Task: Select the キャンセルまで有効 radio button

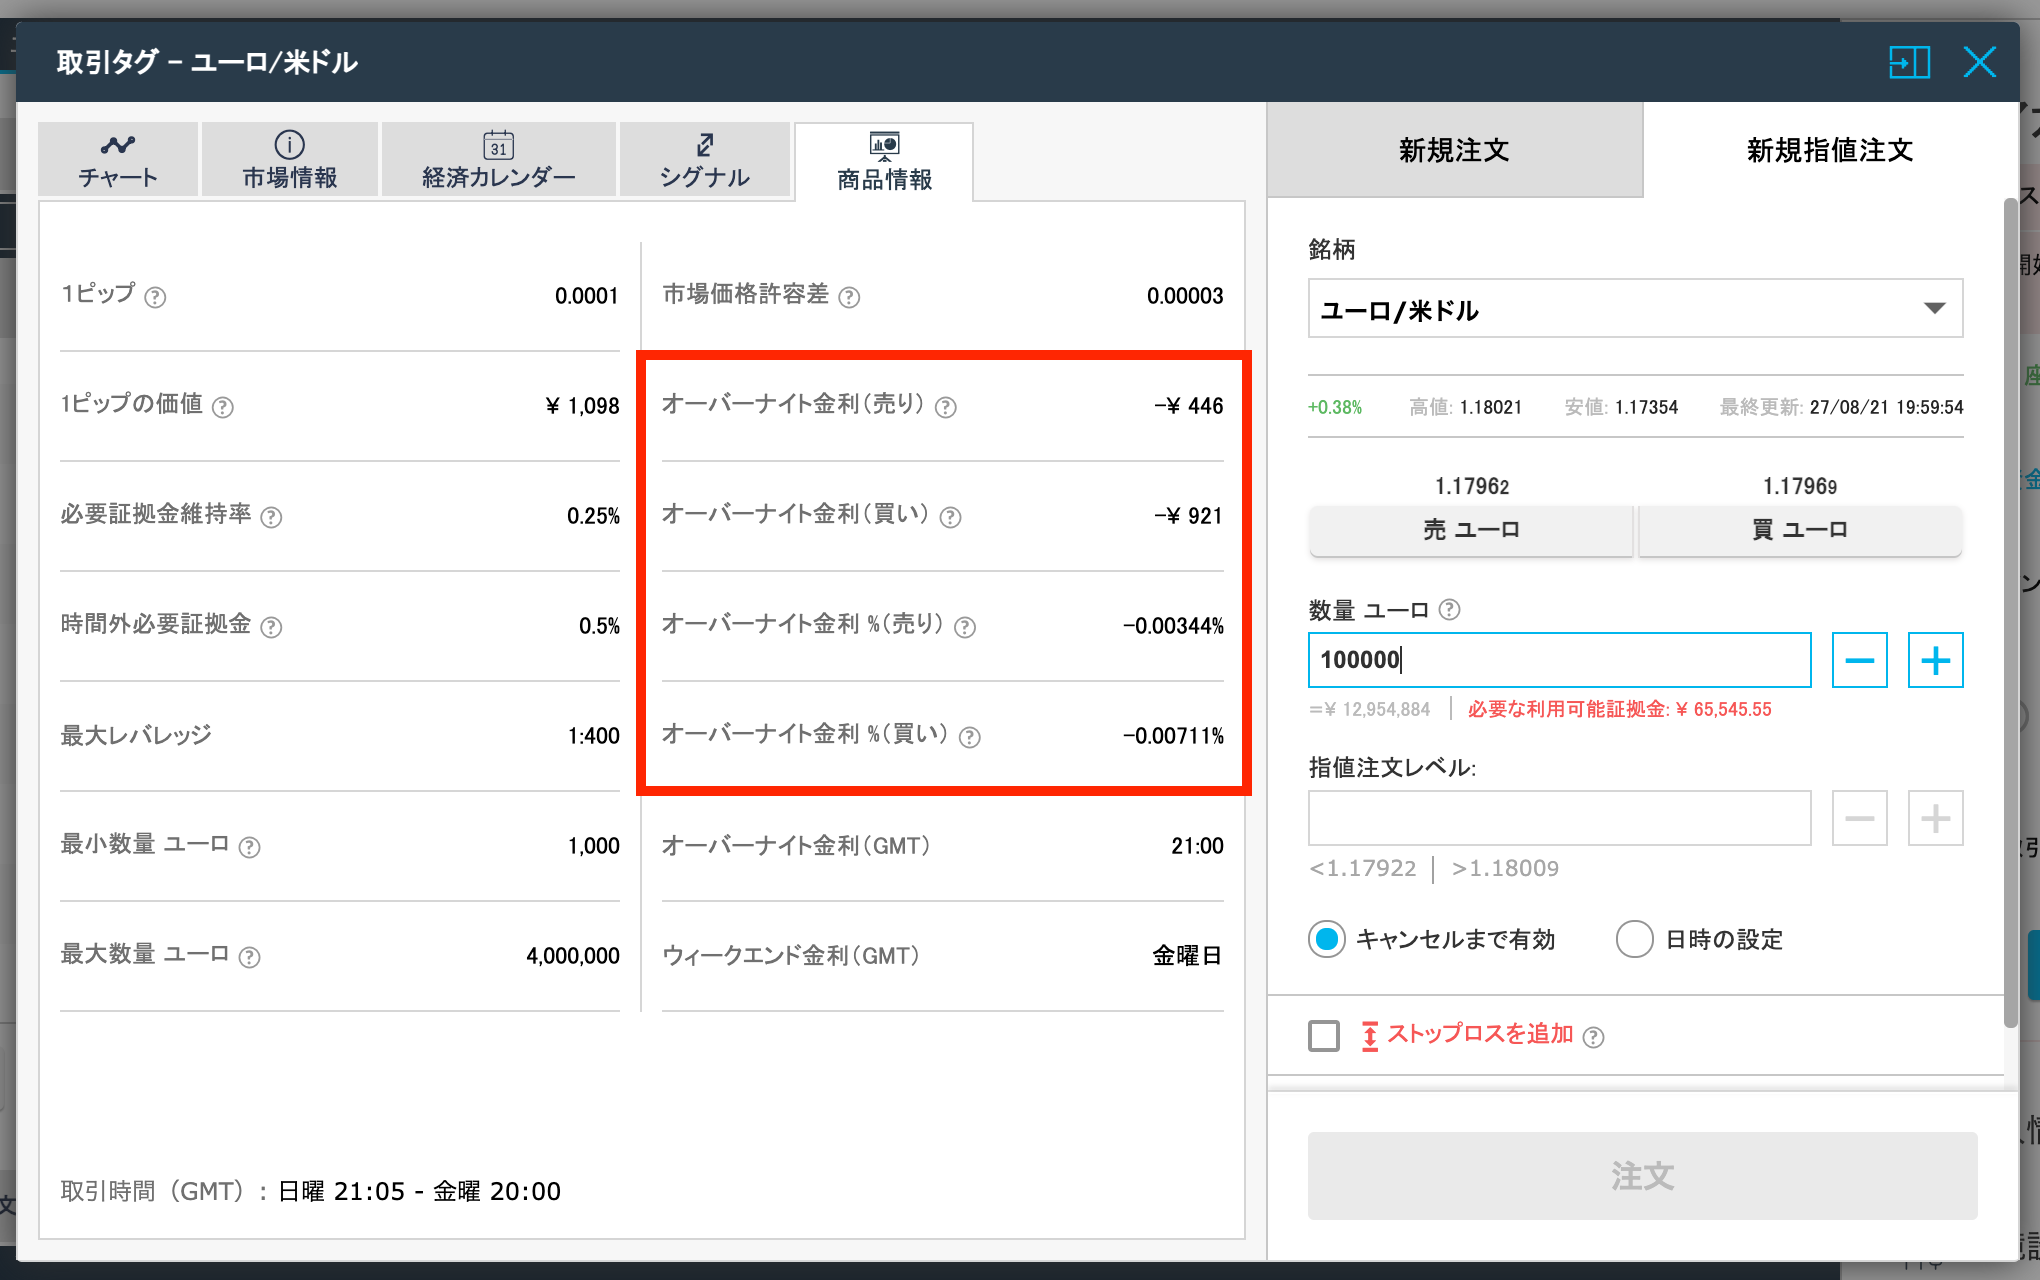Action: point(1326,939)
